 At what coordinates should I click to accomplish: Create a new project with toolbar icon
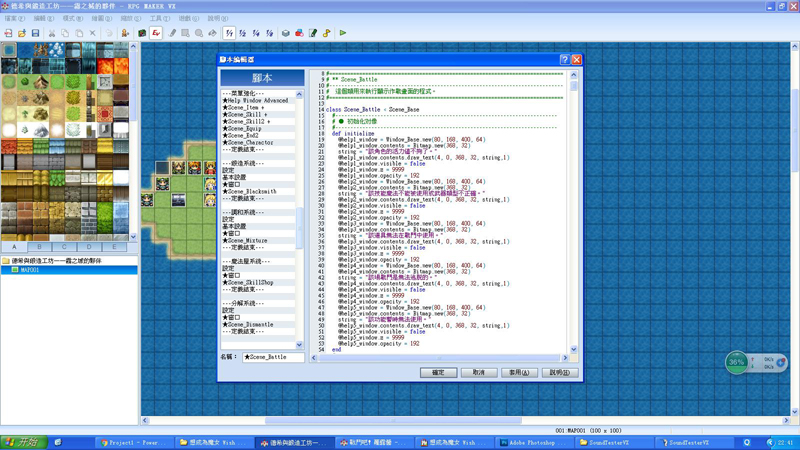coord(8,33)
